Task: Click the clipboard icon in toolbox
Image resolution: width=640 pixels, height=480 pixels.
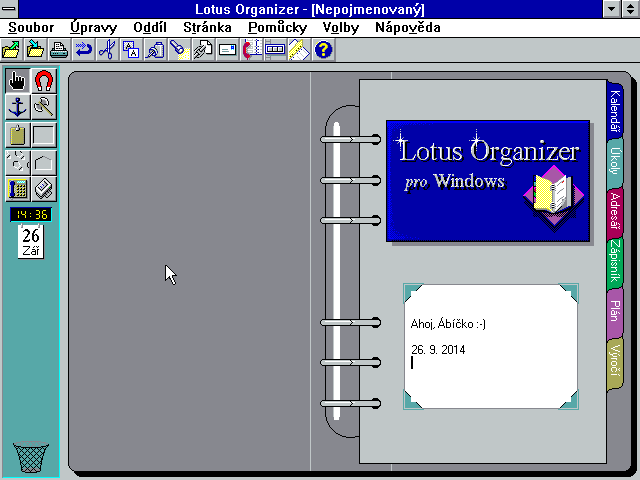Action: pyautogui.click(x=18, y=135)
